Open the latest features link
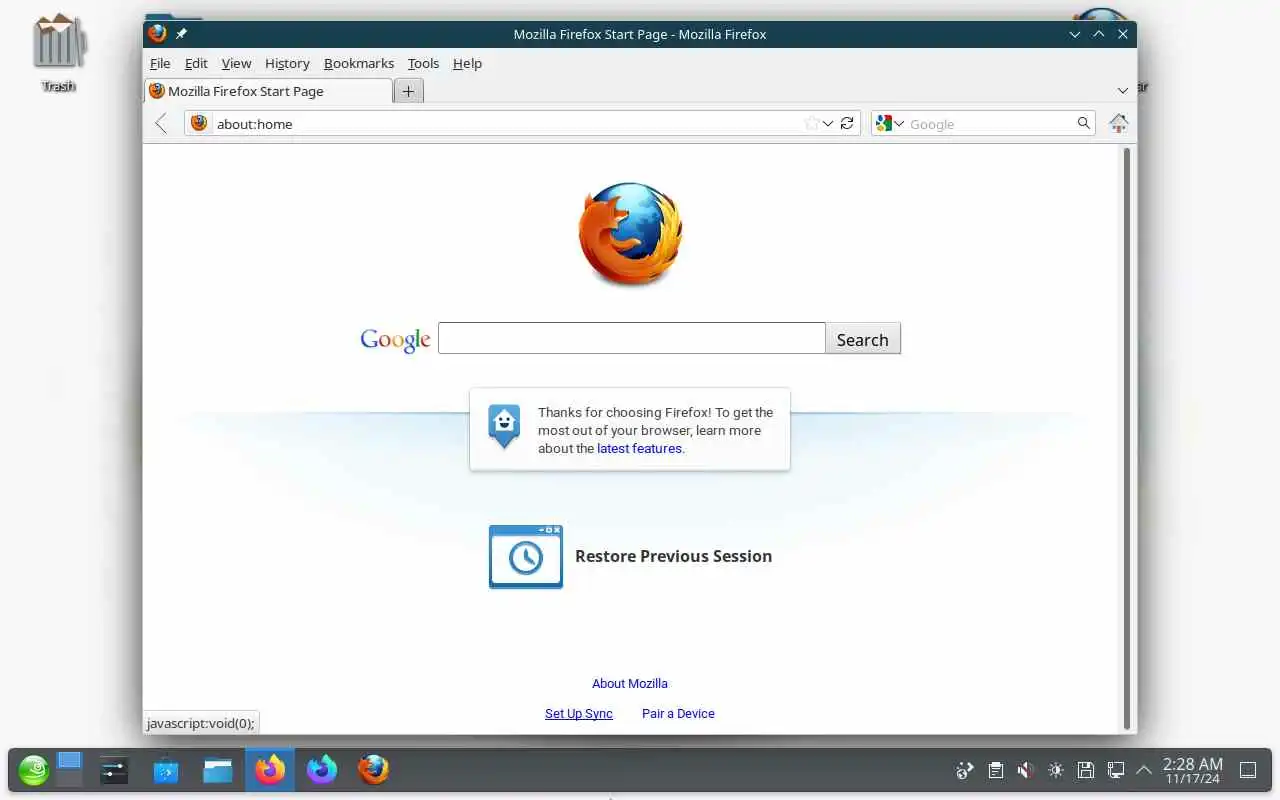The image size is (1280, 800). [639, 449]
